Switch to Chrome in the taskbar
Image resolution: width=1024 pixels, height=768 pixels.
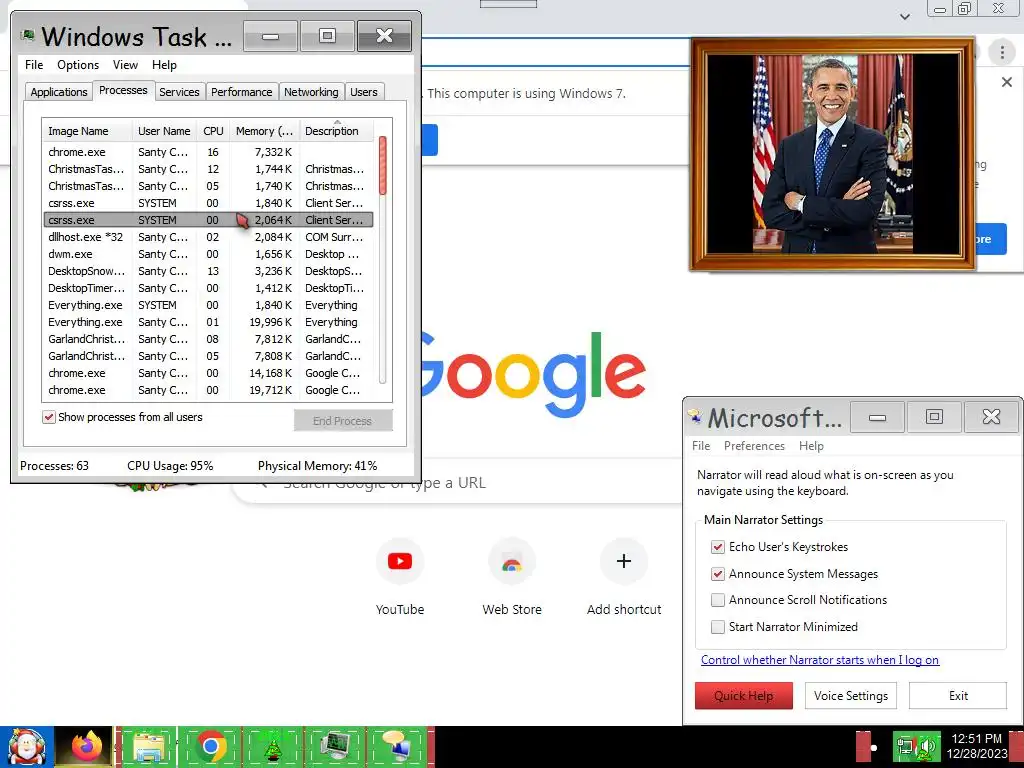tap(210, 747)
